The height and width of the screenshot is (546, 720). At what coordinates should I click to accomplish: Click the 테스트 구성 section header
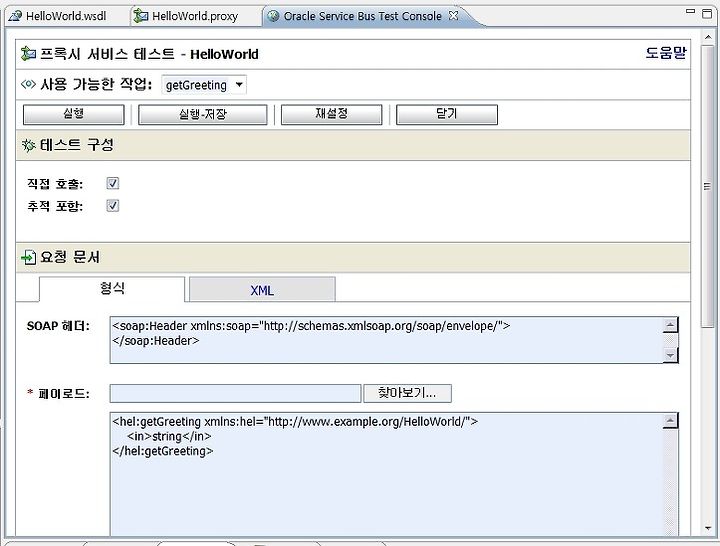(353, 145)
